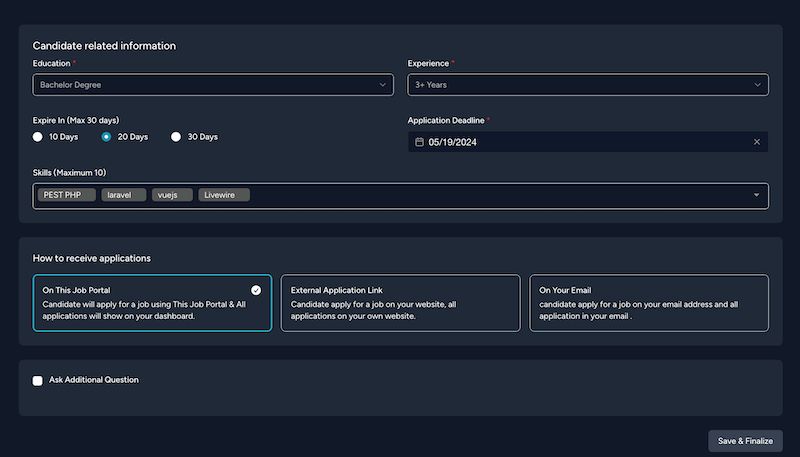Select the 10 Days expiry option

38,137
